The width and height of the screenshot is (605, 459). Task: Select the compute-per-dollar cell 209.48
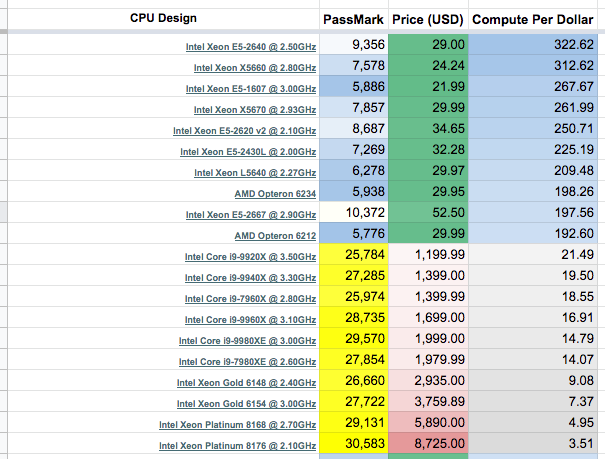(x=533, y=170)
